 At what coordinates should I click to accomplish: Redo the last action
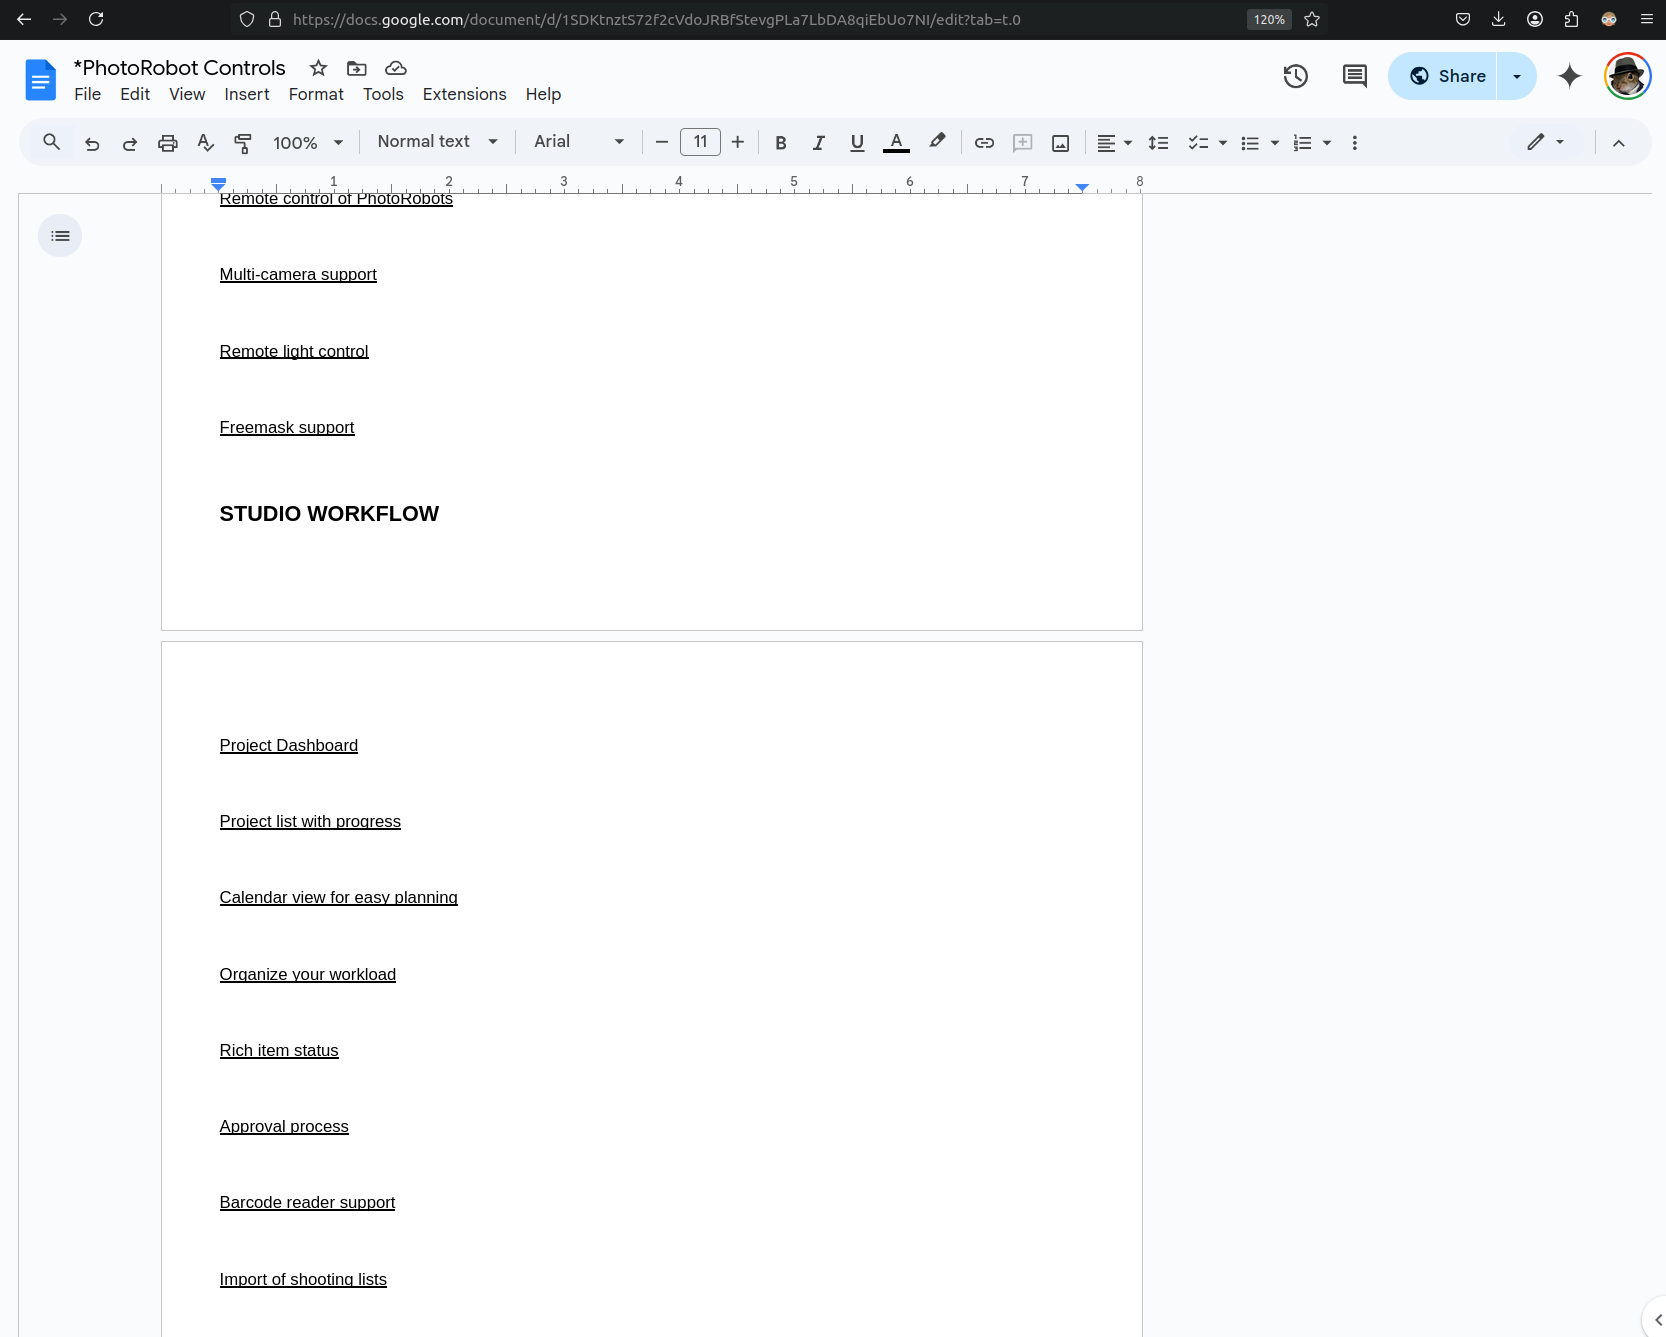130,143
